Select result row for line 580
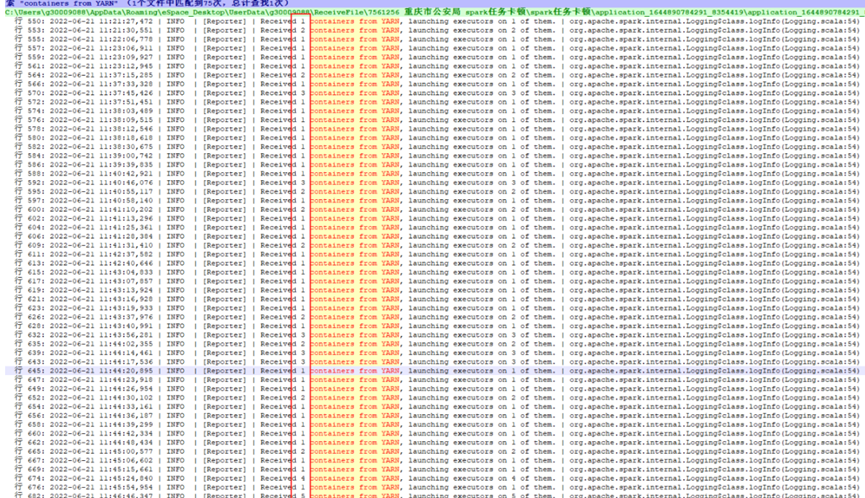The width and height of the screenshot is (865, 498). [x=435, y=138]
